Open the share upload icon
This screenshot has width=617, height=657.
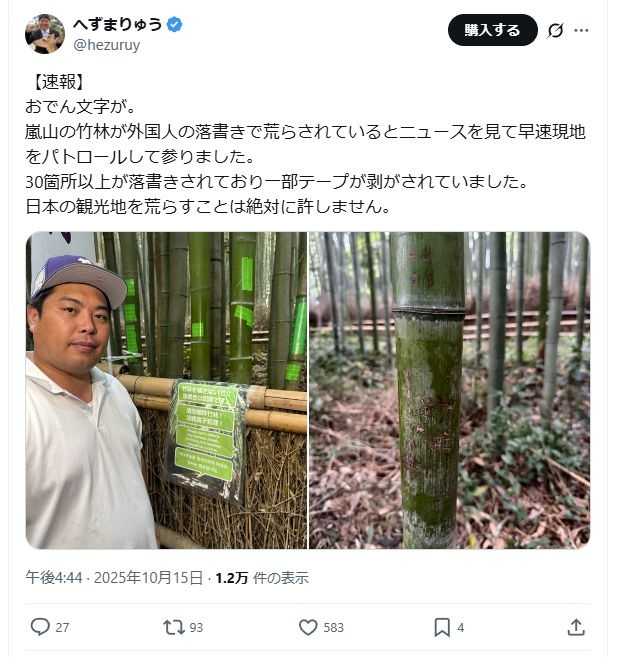click(x=576, y=627)
